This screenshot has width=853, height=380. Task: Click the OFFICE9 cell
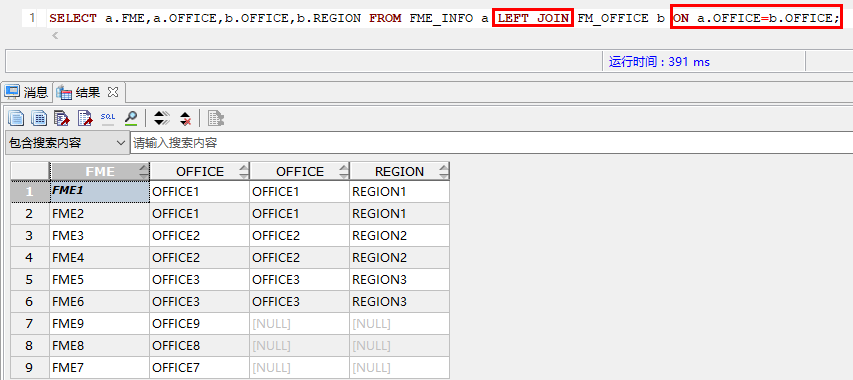pos(200,323)
